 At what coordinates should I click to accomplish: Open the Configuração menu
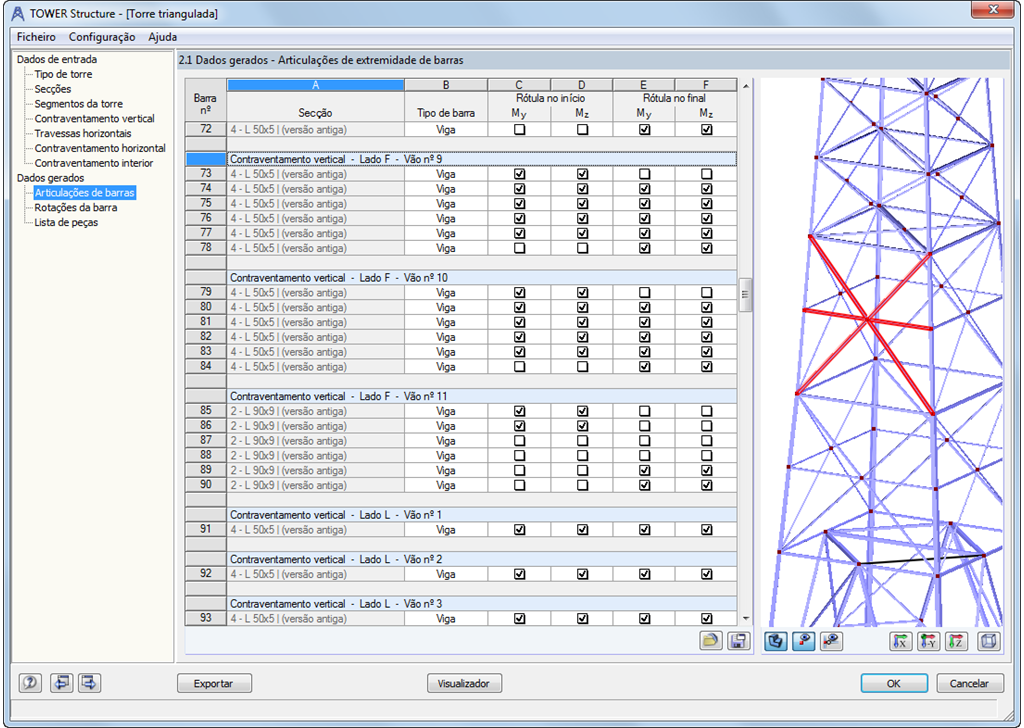(x=102, y=37)
